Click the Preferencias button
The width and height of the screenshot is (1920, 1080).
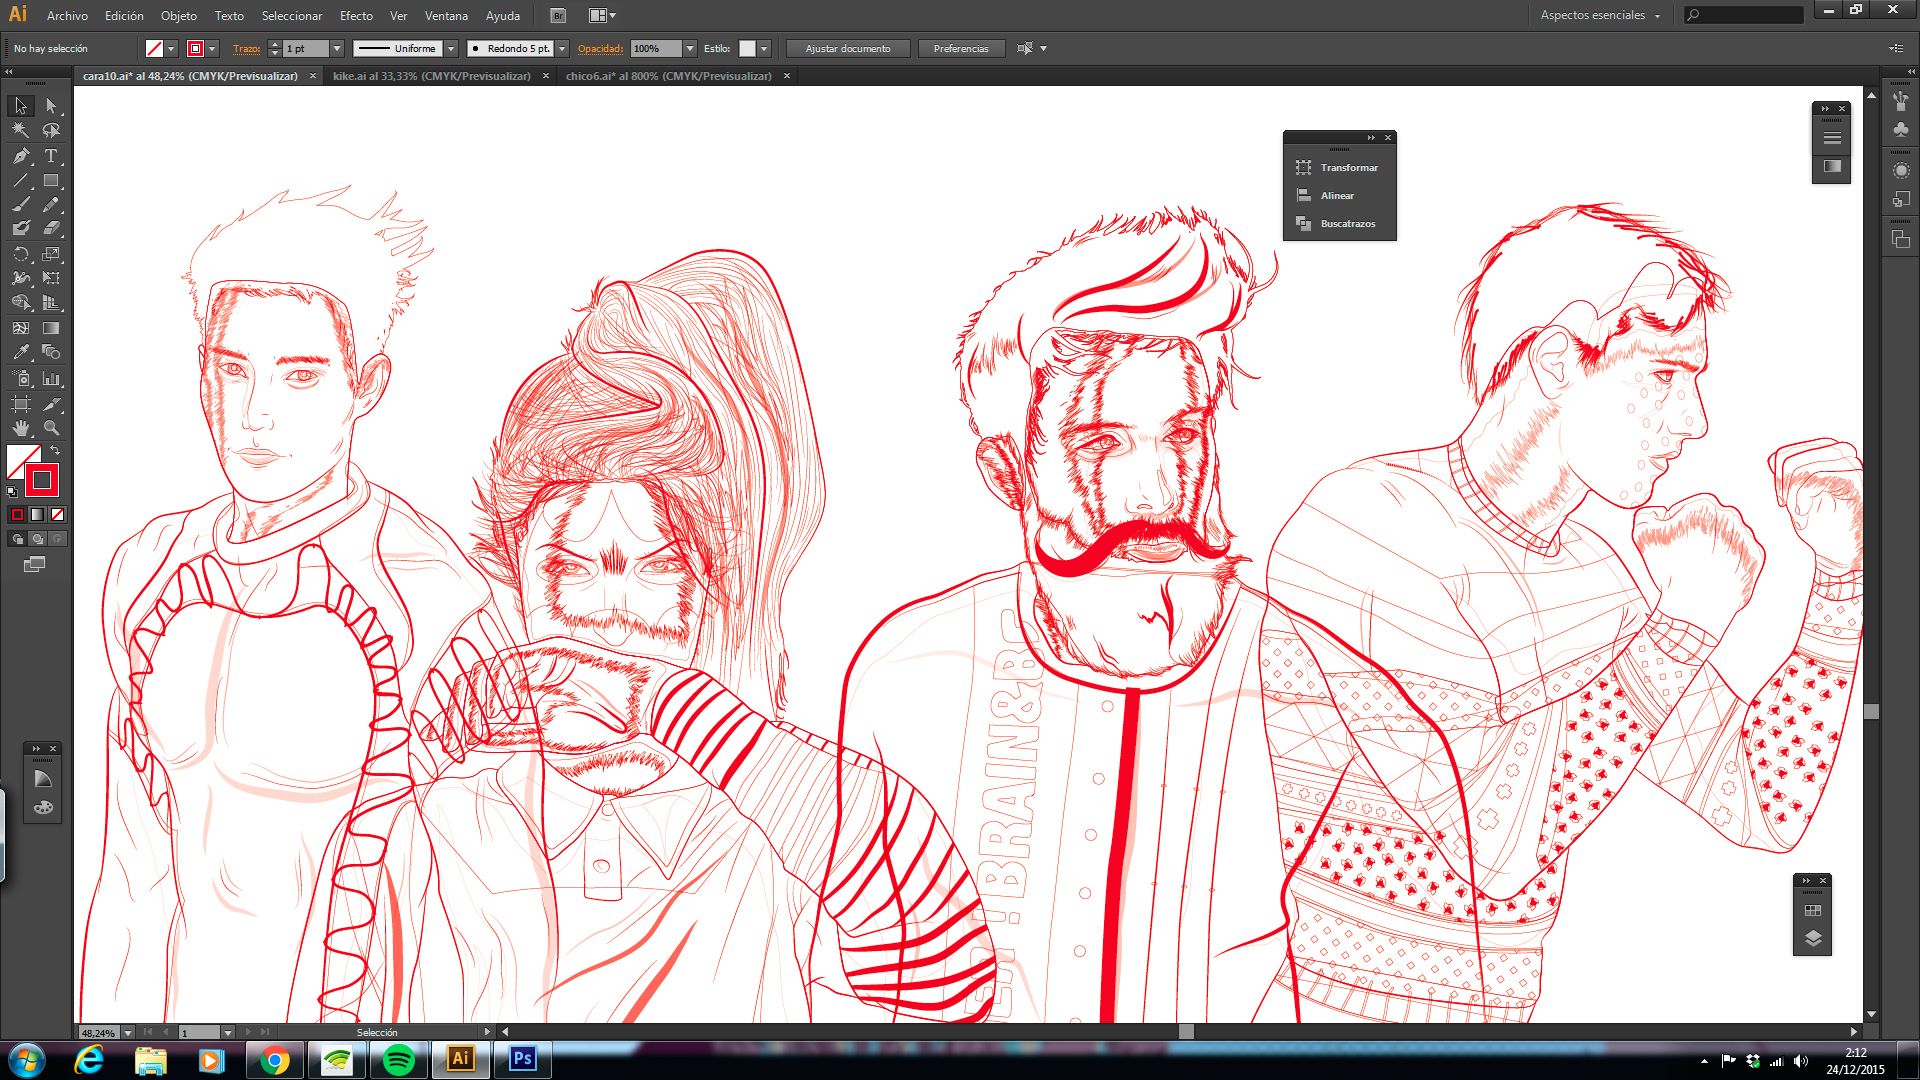961,48
